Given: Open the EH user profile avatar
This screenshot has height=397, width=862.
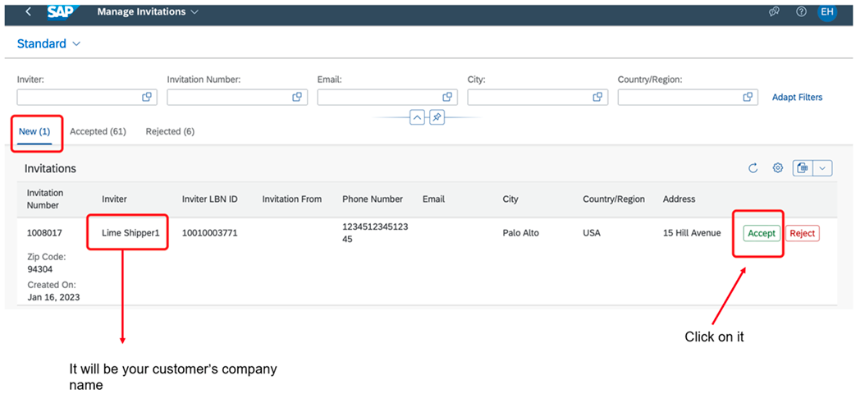Looking at the screenshot, I should pyautogui.click(x=827, y=12).
